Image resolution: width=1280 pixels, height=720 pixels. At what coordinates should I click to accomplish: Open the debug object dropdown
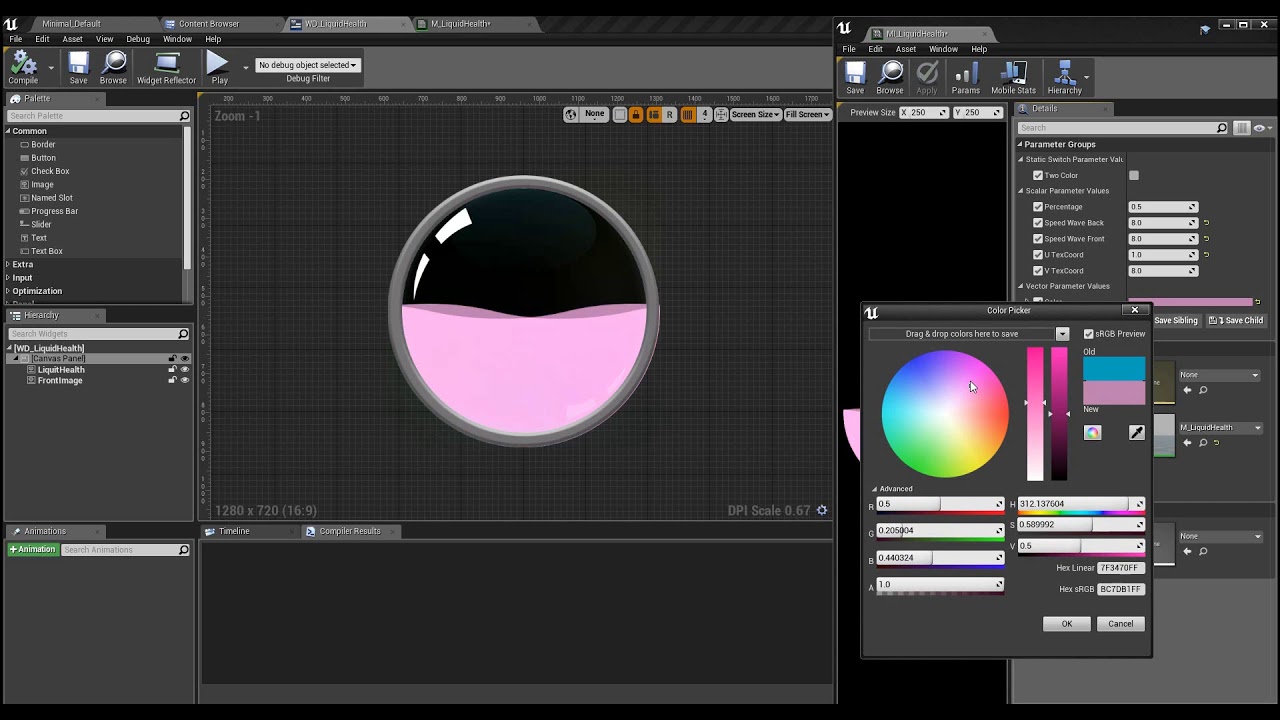(x=307, y=65)
